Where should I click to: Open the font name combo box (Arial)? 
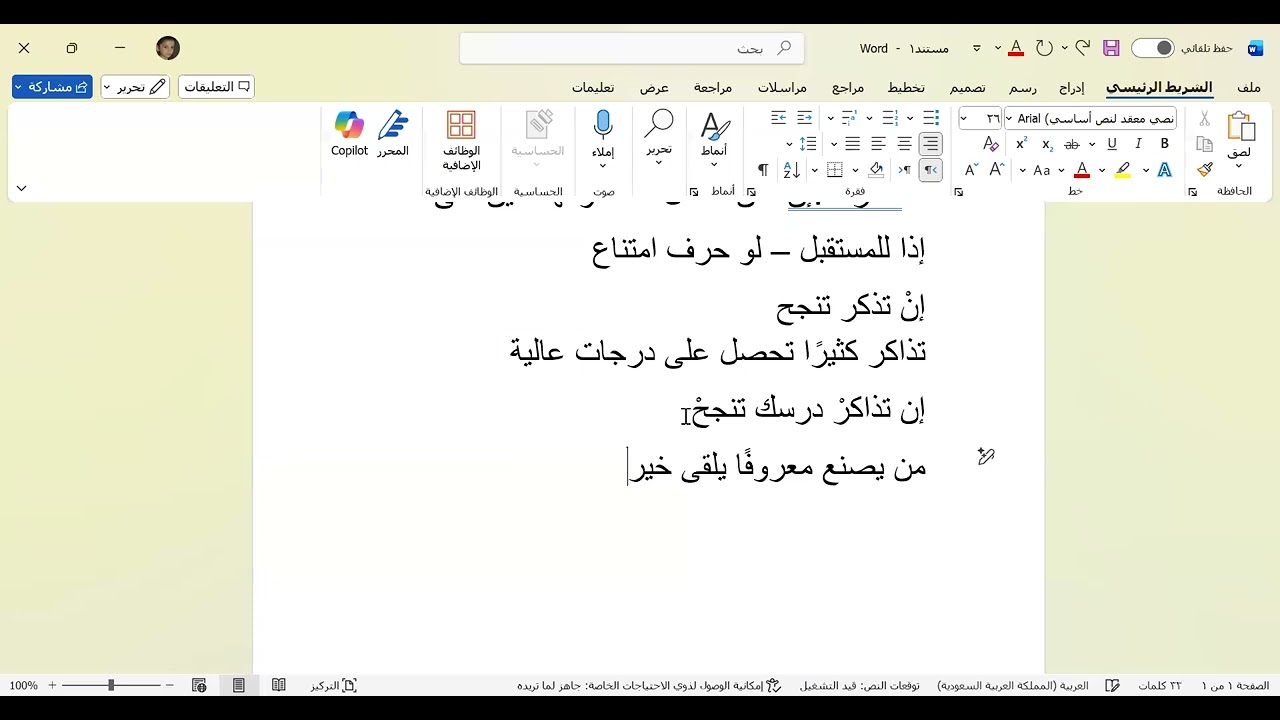1090,118
